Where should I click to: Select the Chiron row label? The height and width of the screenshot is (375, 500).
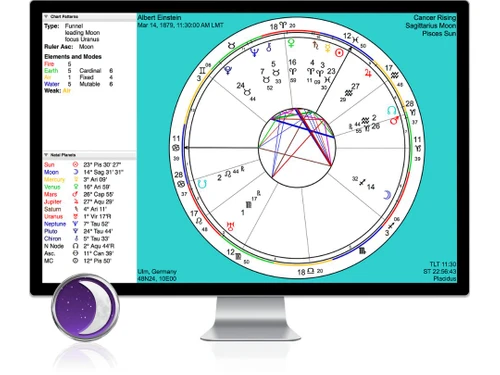coord(53,238)
